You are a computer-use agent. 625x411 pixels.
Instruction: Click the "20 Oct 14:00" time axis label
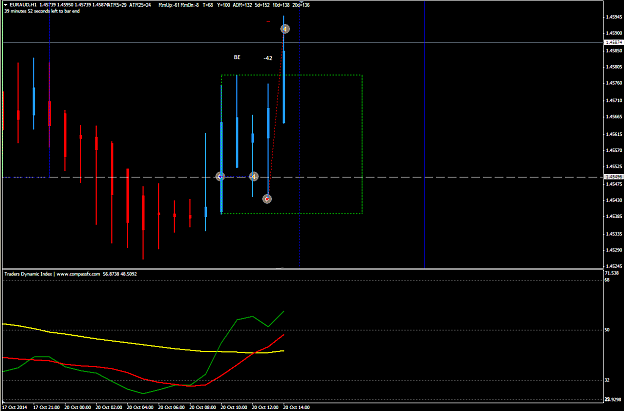coord(296,407)
